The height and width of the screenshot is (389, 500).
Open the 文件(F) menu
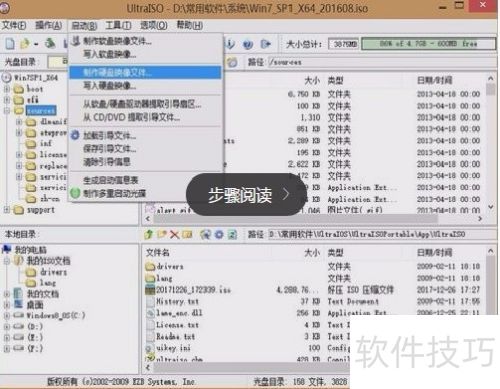14,25
